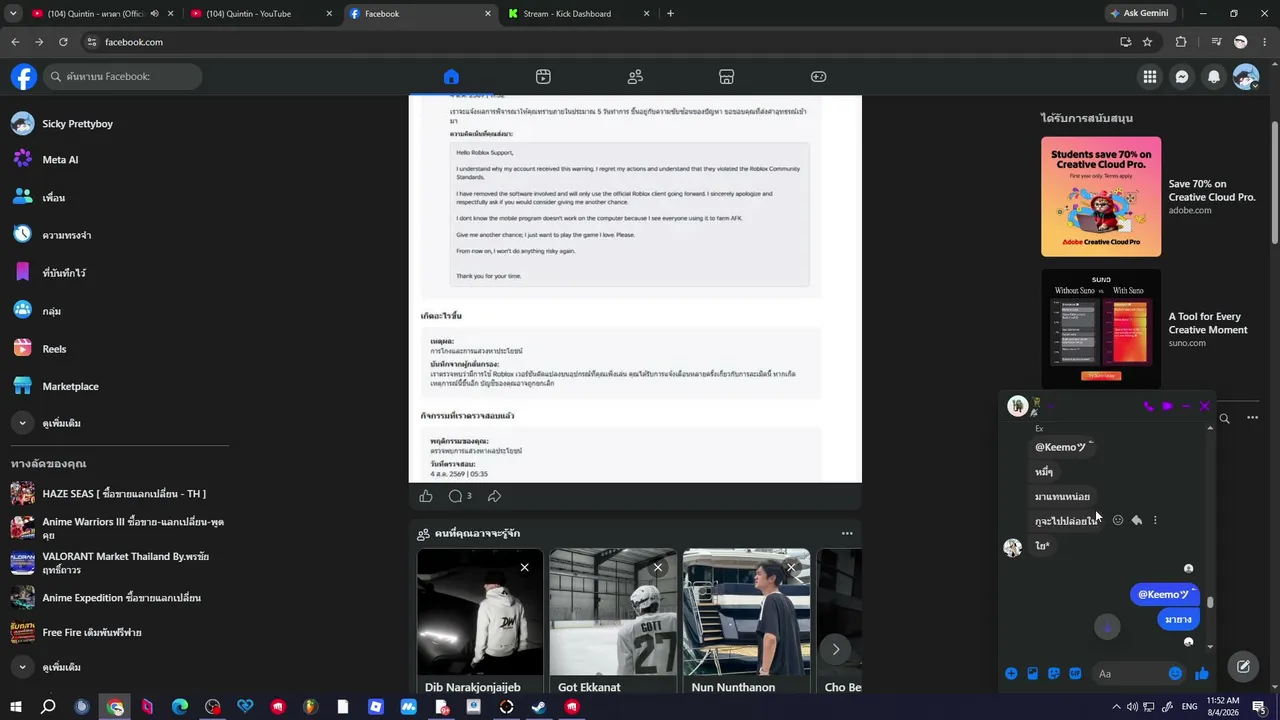Start a video call in chat
The width and height of the screenshot is (1280, 720).
(1167, 406)
